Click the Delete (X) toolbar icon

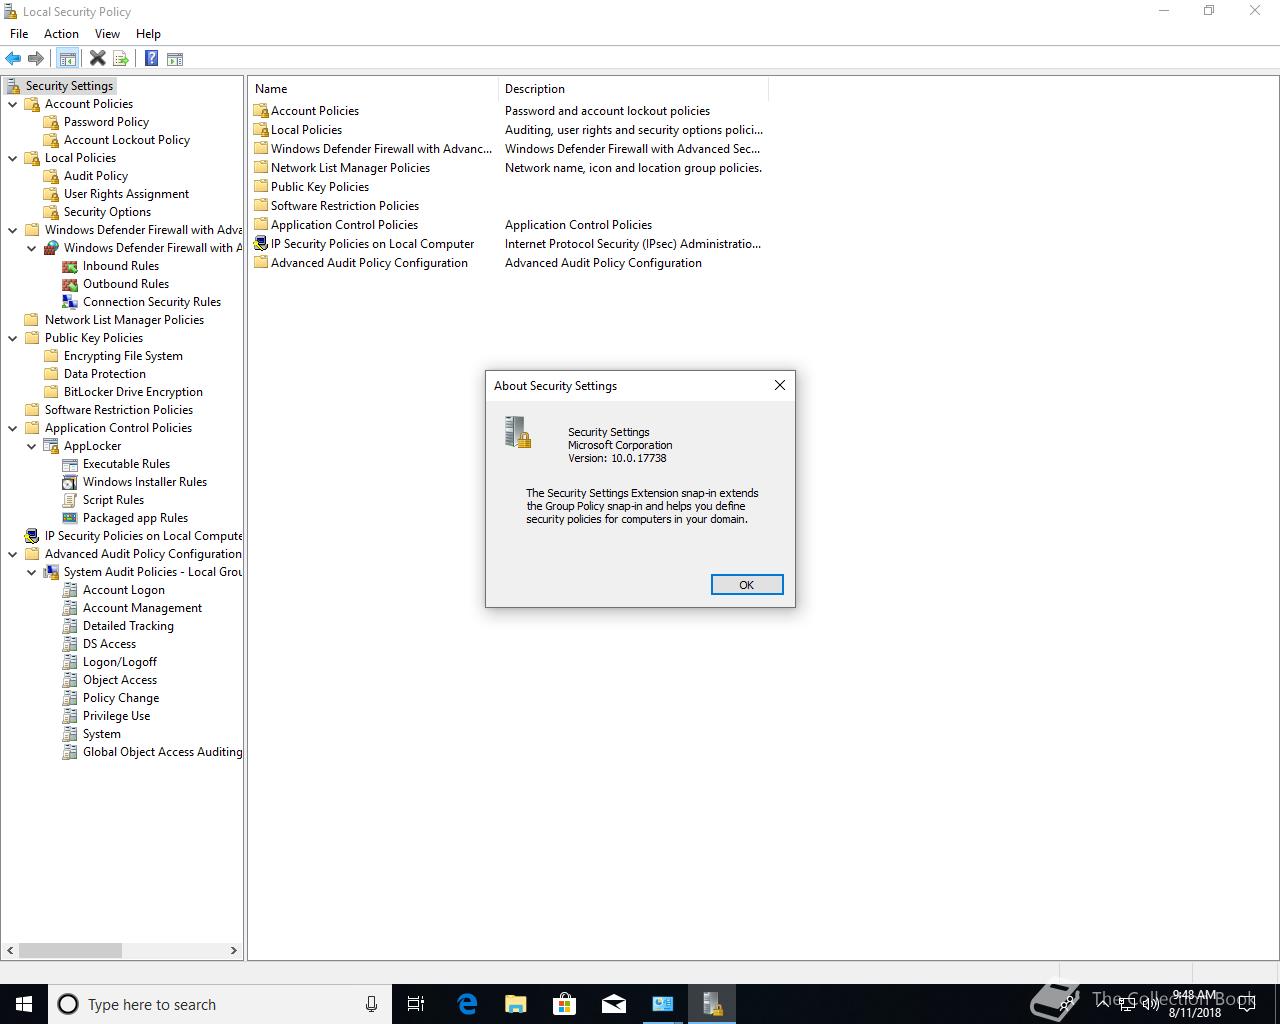click(x=97, y=59)
